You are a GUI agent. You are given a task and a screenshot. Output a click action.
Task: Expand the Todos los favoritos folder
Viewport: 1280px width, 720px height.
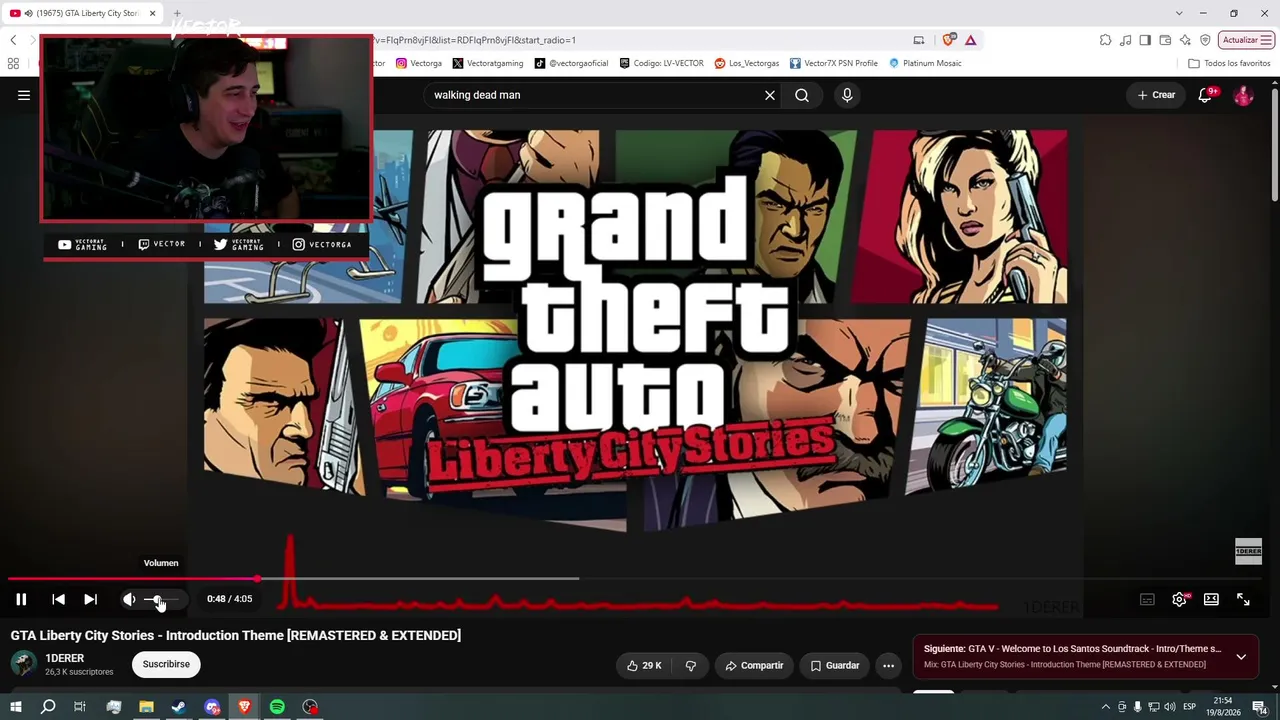pos(1229,63)
